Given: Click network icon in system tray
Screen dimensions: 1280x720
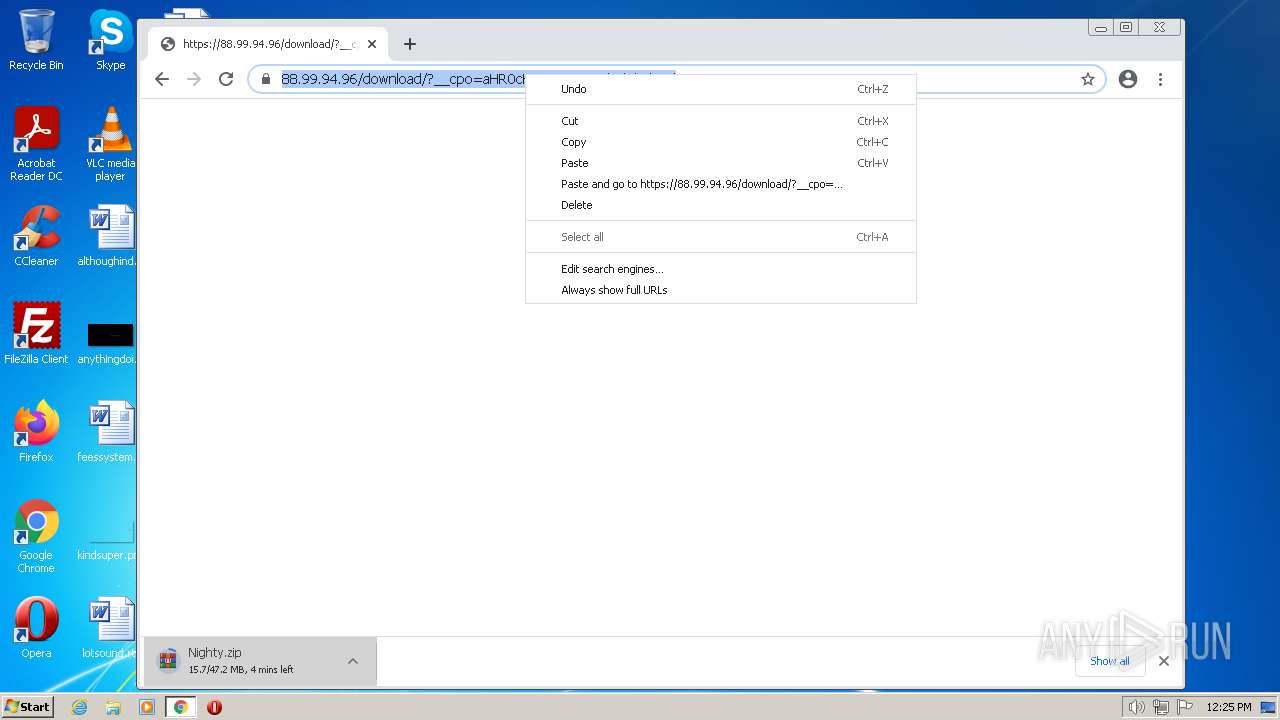Looking at the screenshot, I should [x=1161, y=707].
